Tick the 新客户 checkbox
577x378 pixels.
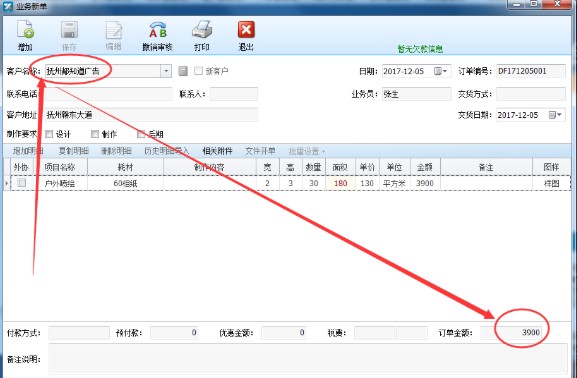pyautogui.click(x=198, y=71)
